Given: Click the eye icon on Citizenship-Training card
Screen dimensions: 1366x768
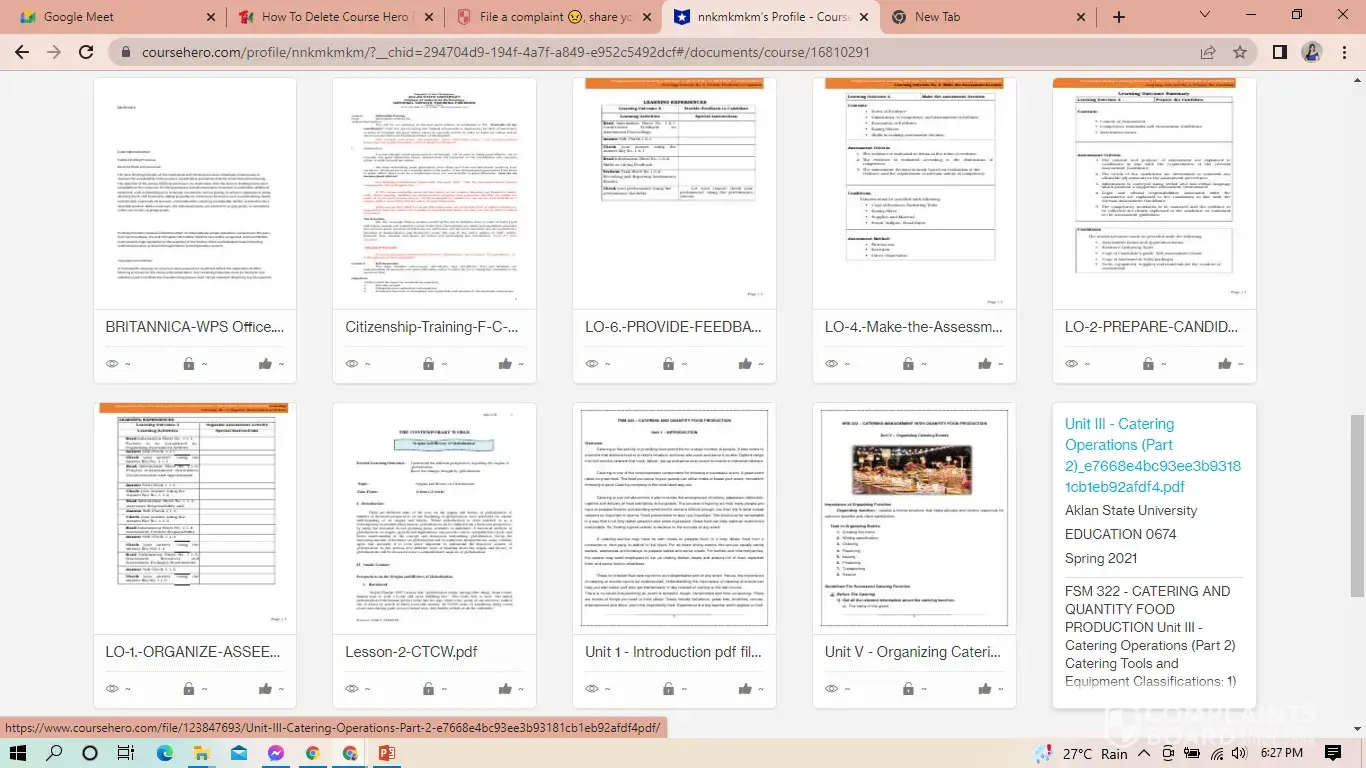Looking at the screenshot, I should point(352,364).
